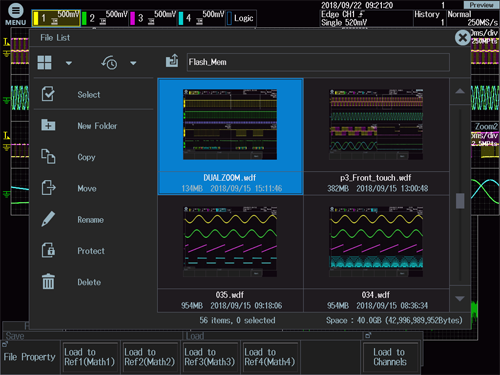Click the yellow channel 1 color bar
Screen dimensions: 500x375
coord(36,18)
